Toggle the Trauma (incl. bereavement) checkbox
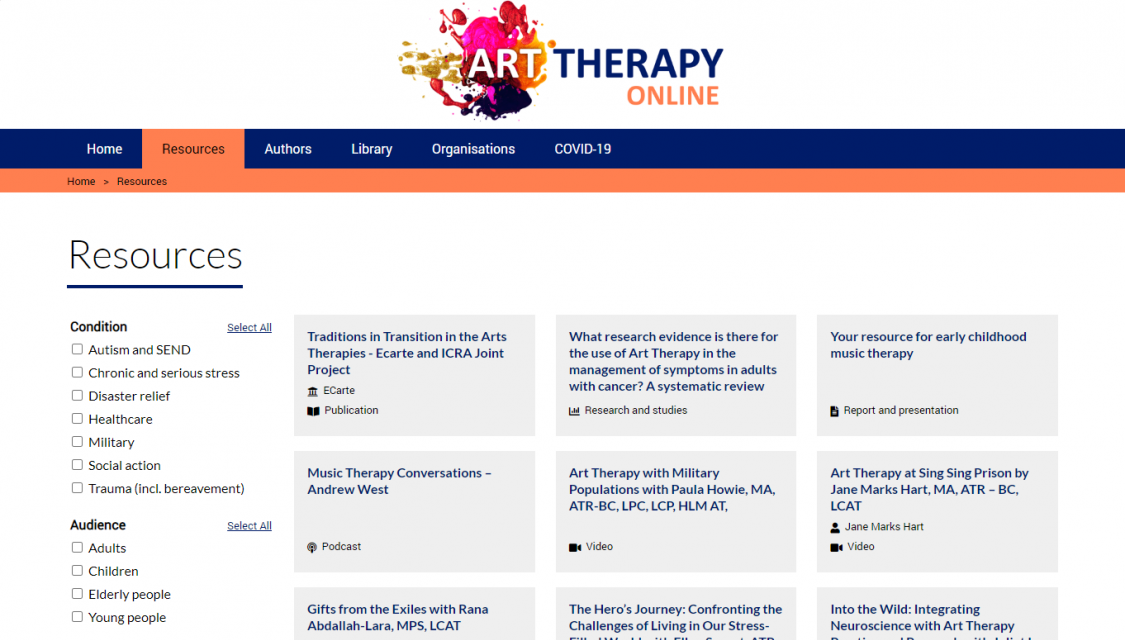 point(77,488)
